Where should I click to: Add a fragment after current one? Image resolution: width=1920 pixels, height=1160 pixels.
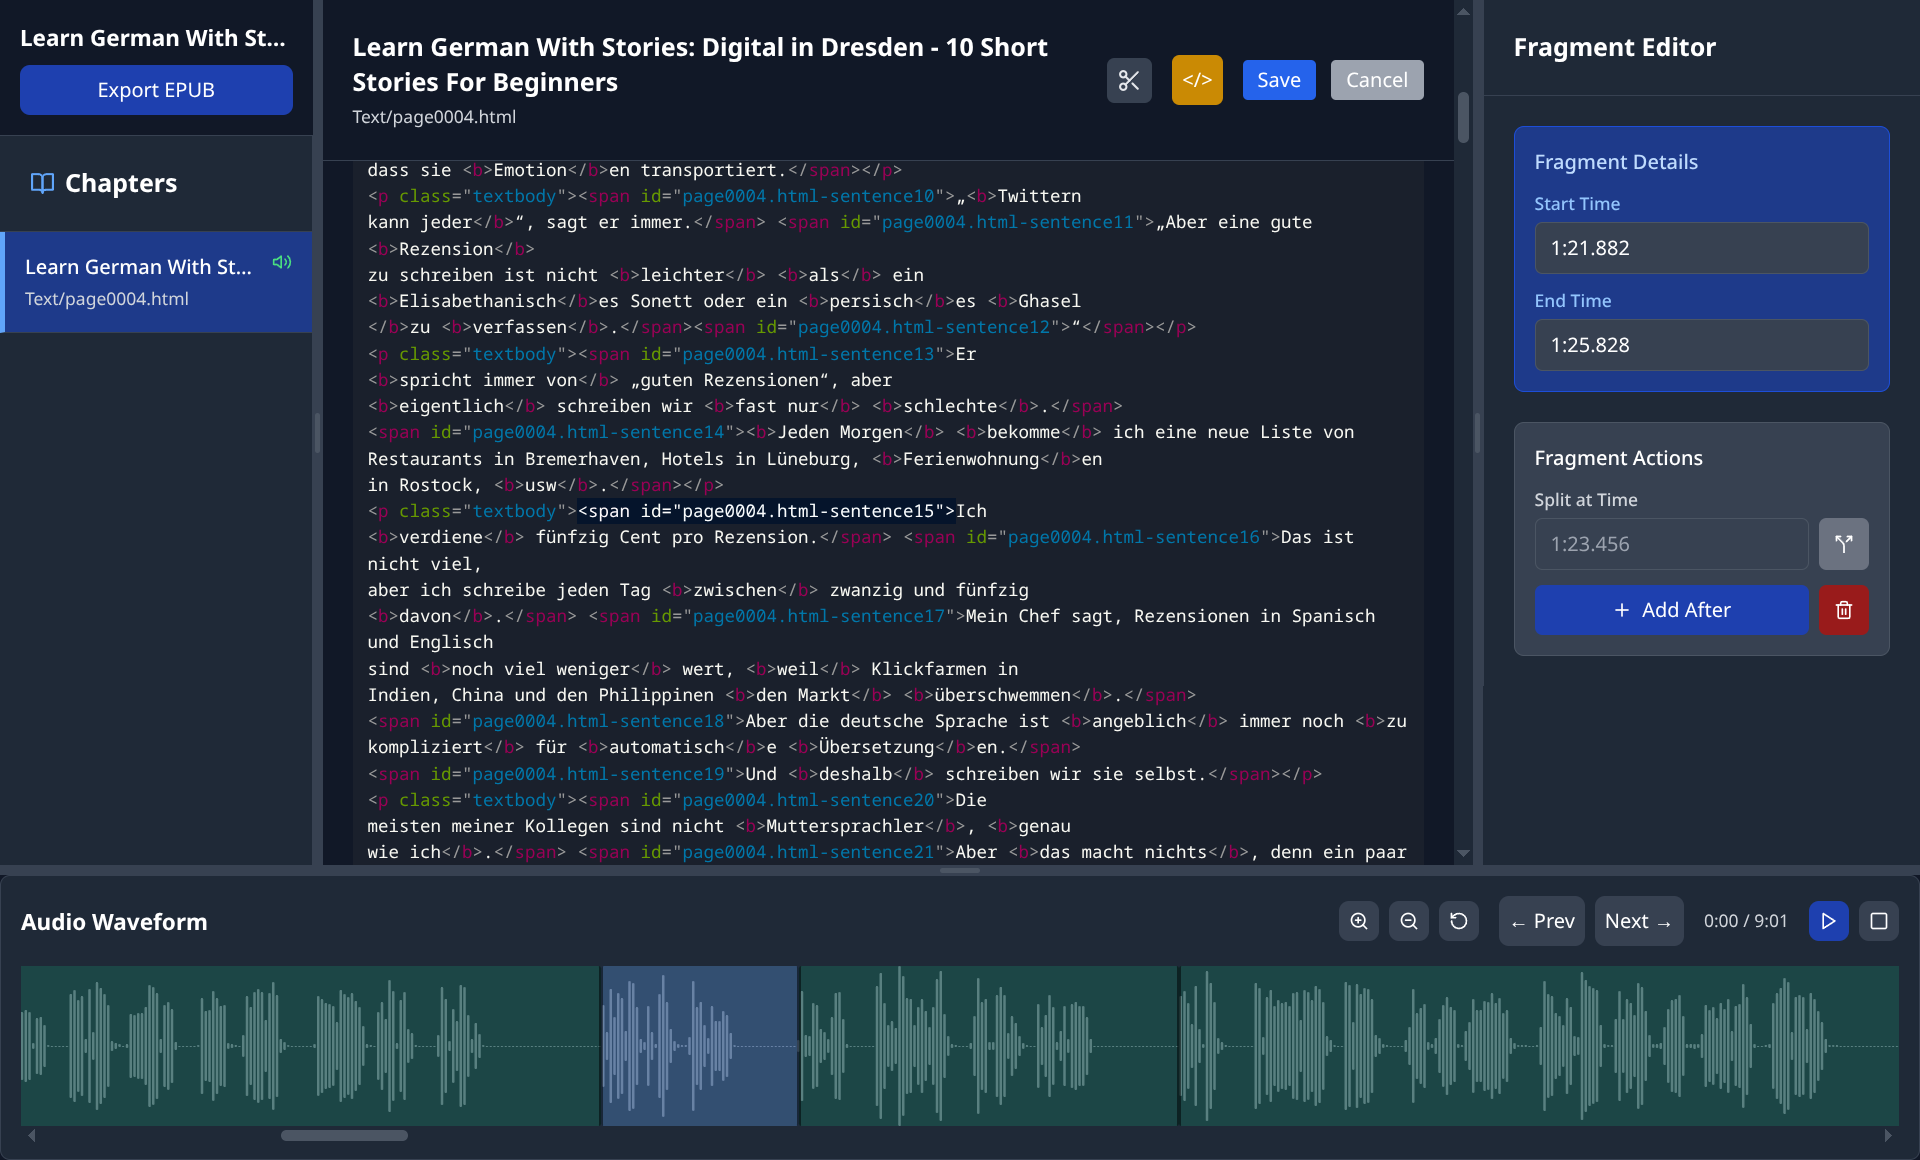[1671, 610]
